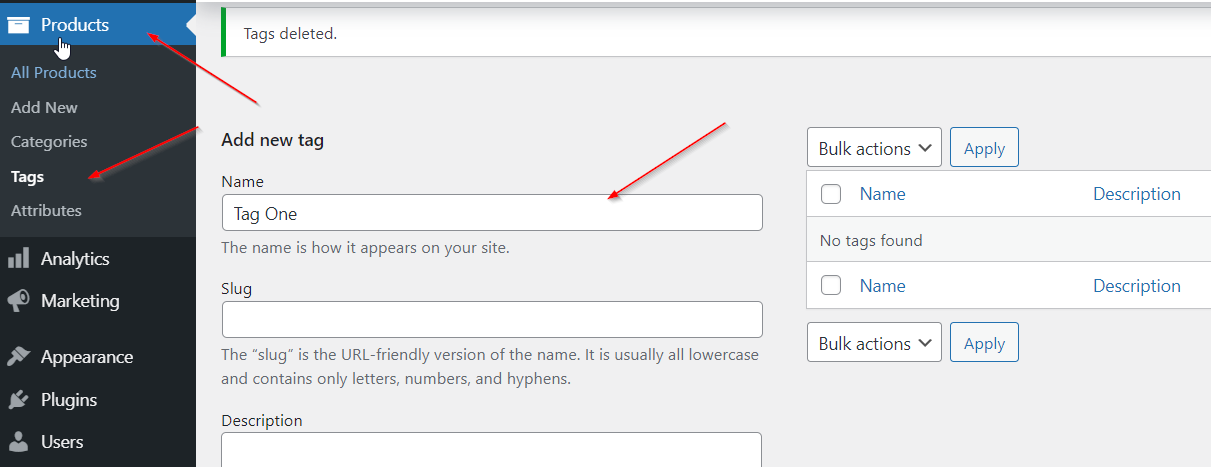The image size is (1211, 467).
Task: Open All Products submenu item
Action: pyautogui.click(x=54, y=73)
